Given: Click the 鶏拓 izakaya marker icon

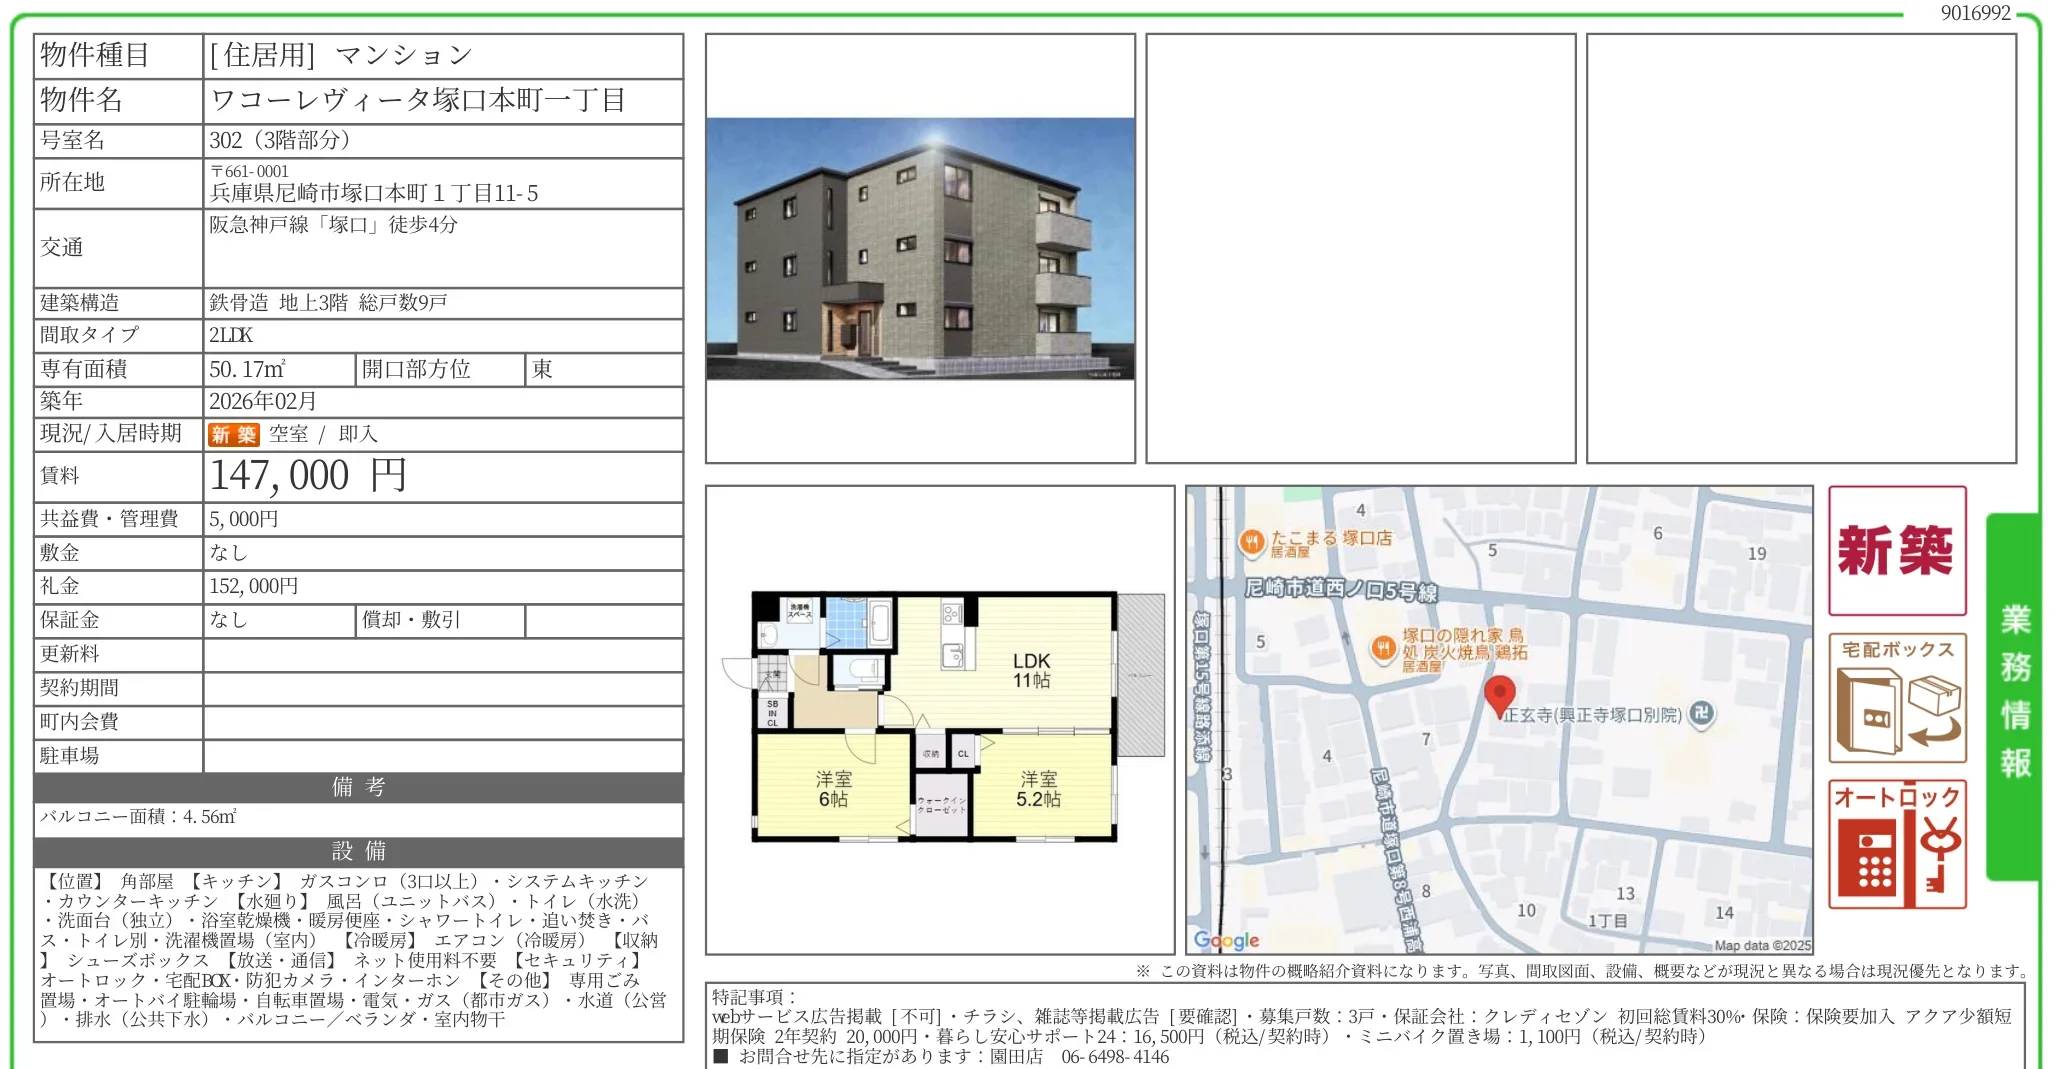Looking at the screenshot, I should (x=1386, y=649).
